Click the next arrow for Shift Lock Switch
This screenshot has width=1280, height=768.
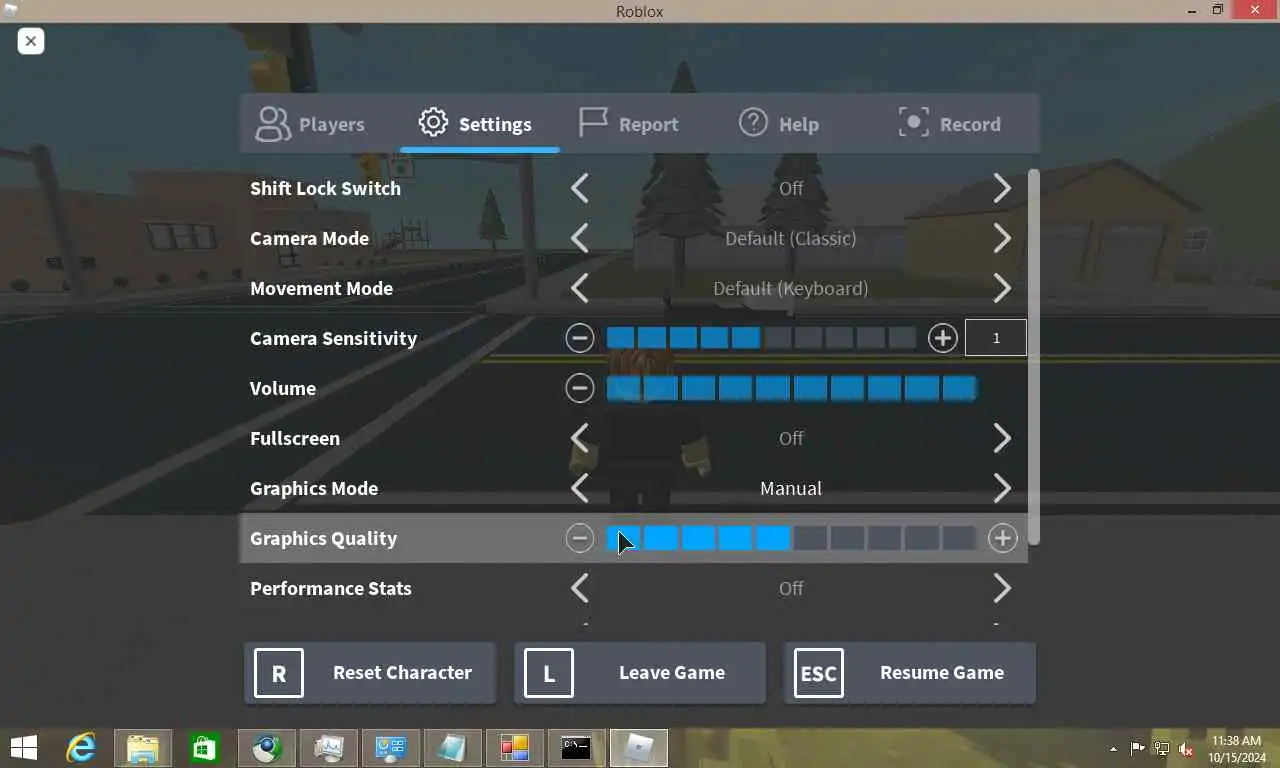coord(1002,188)
